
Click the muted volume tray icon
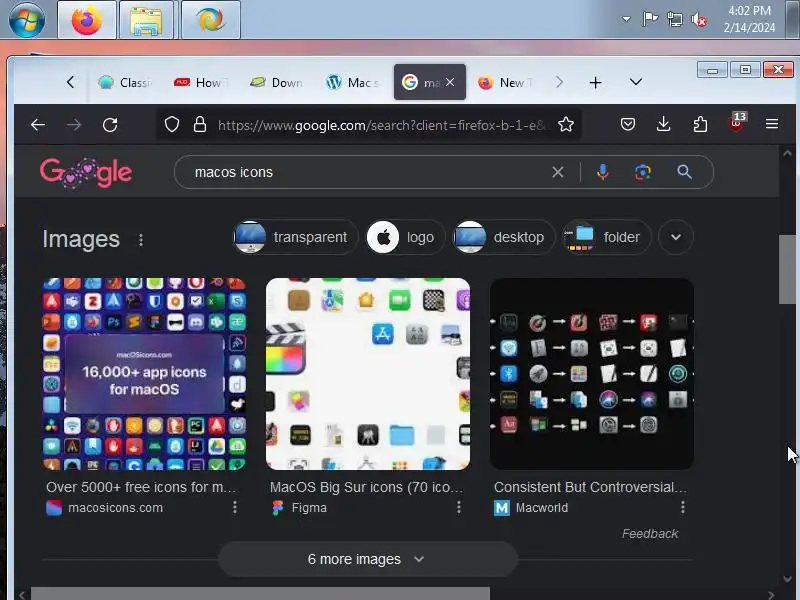coord(699,20)
